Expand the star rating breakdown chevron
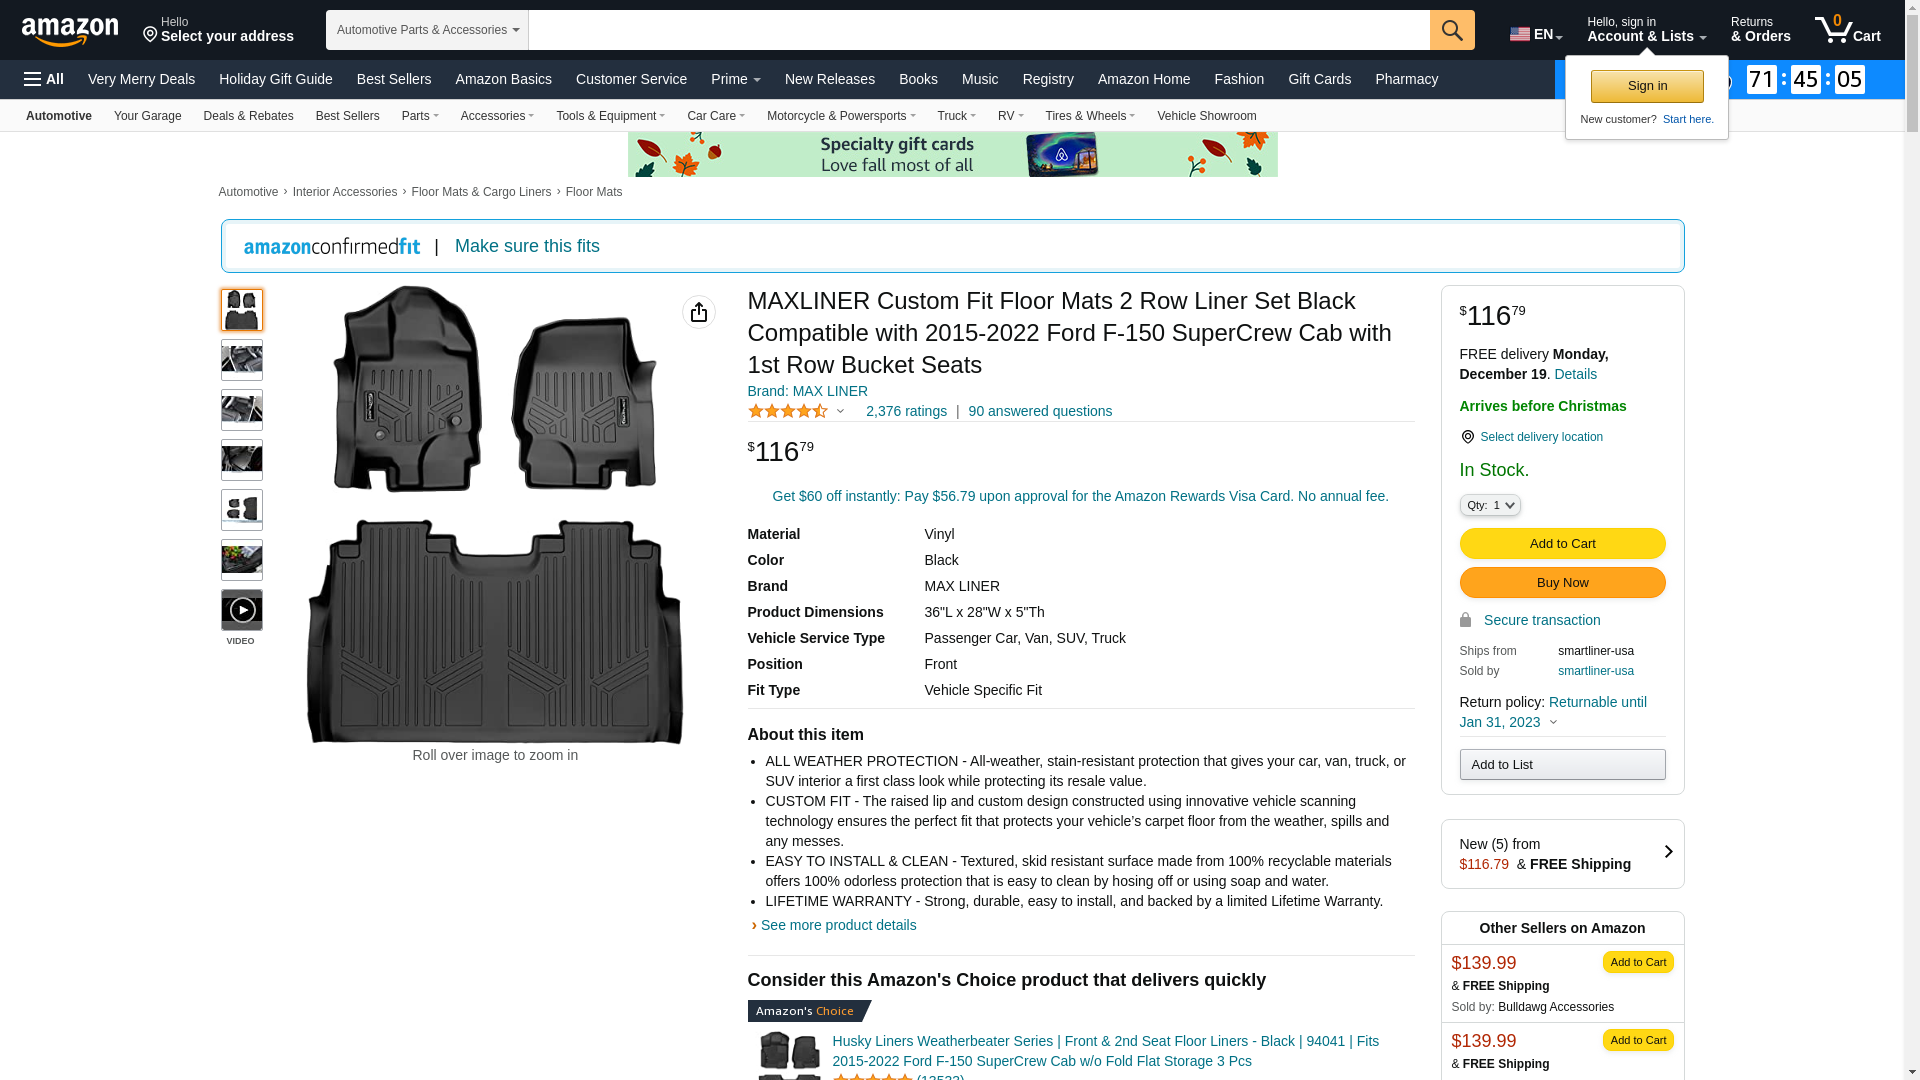This screenshot has width=1920, height=1080. (x=840, y=411)
